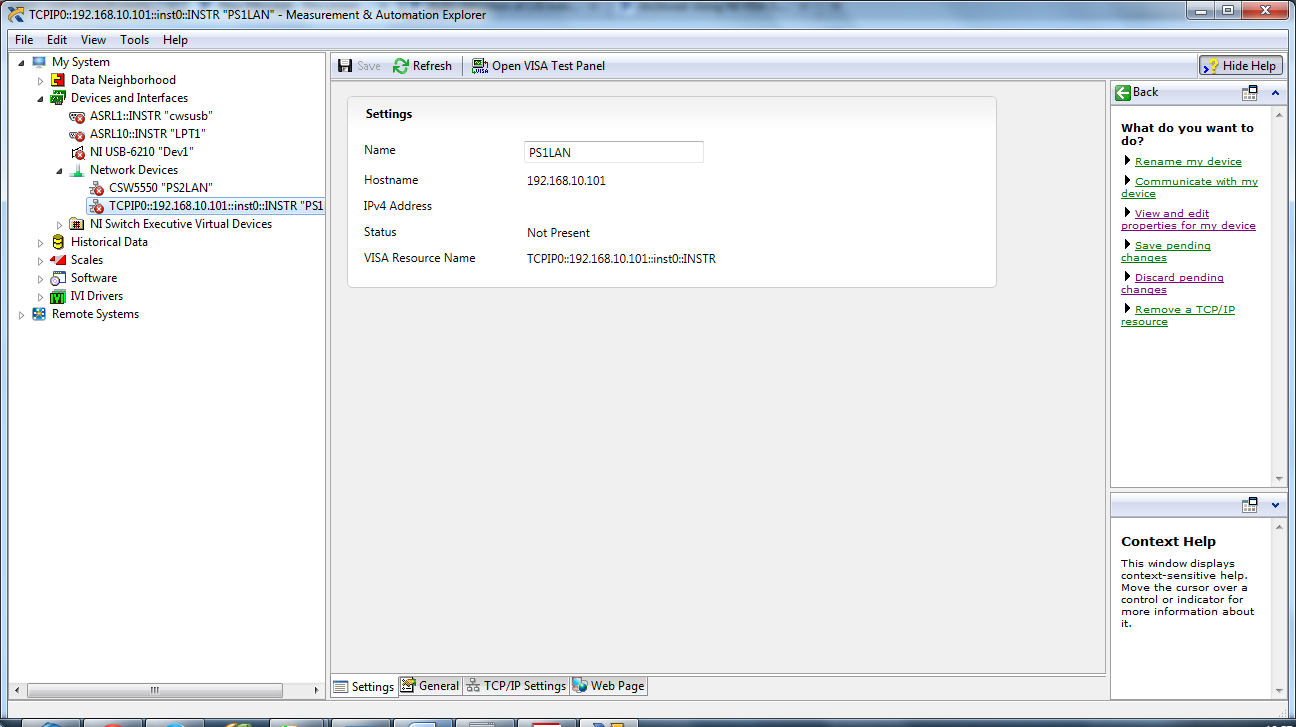The width and height of the screenshot is (1296, 727).
Task: Click the CSW5550 PS2LAN device icon
Action: (x=96, y=188)
